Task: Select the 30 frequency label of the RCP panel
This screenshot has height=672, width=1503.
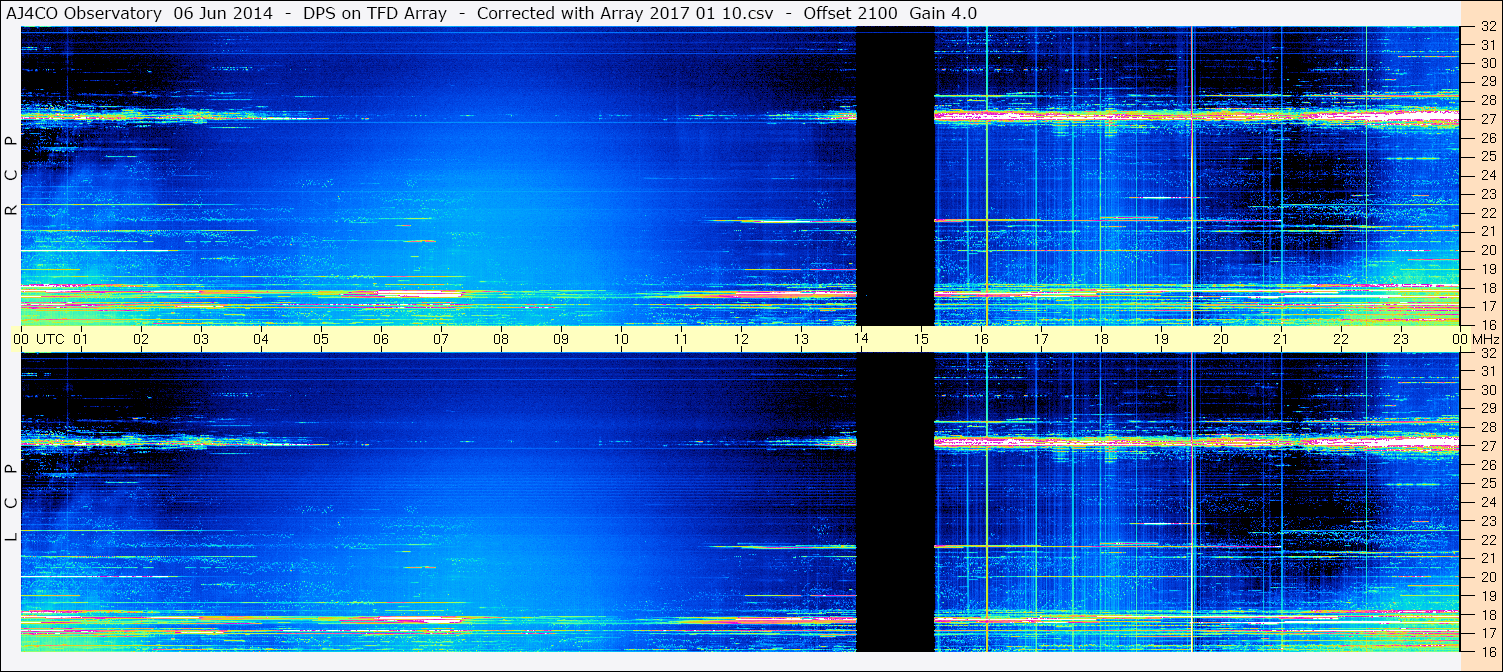Action: 1487,64
